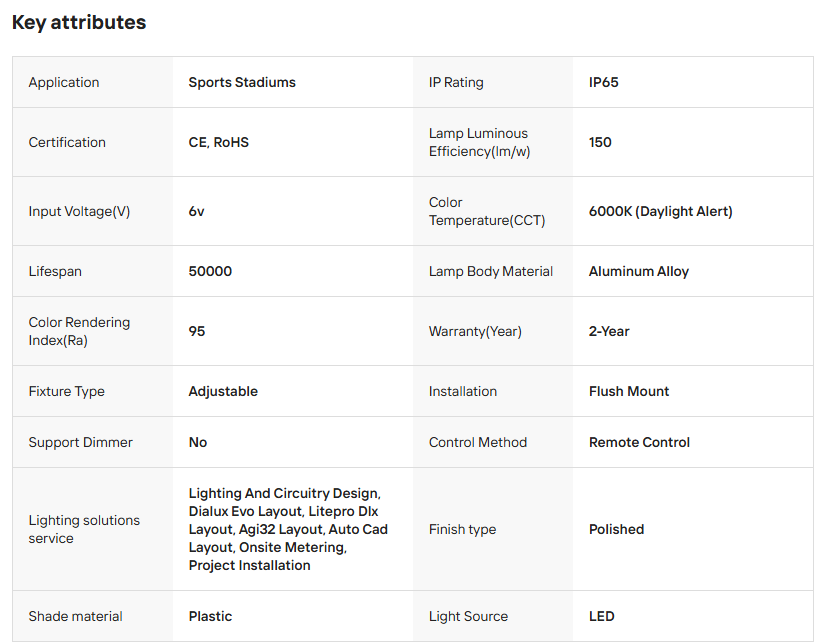
Task: Select the "LED" light source value
Action: click(602, 616)
